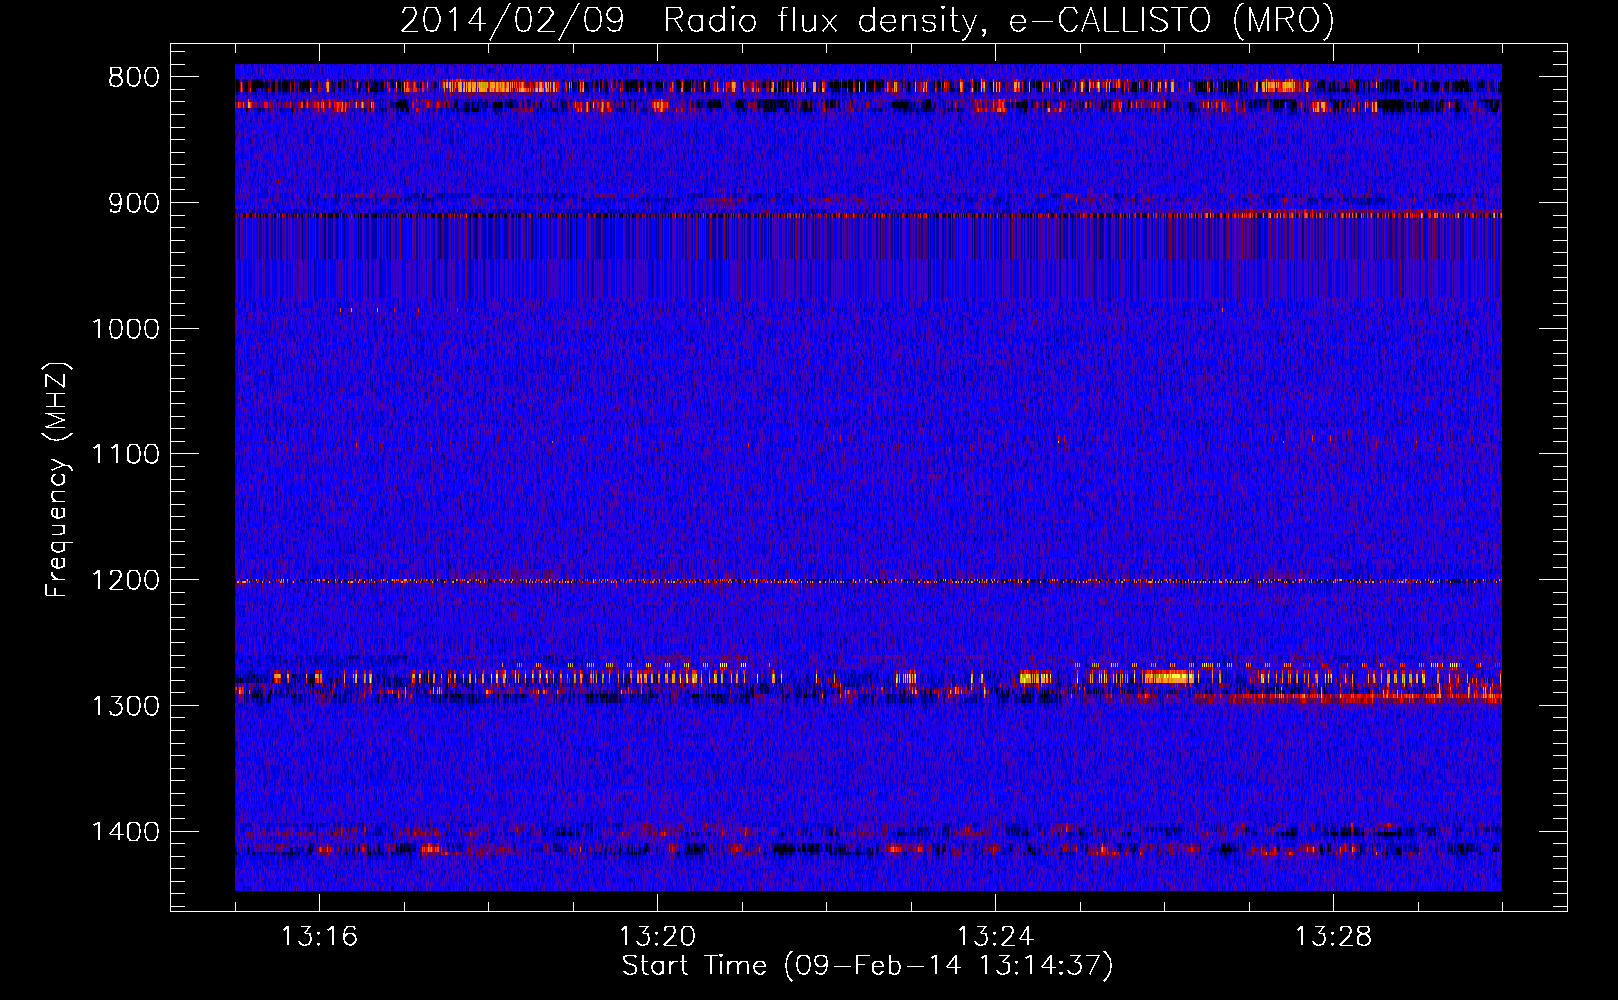Viewport: 1618px width, 1000px height.
Task: Click the interference line near 910 MHz
Action: [x=868, y=215]
